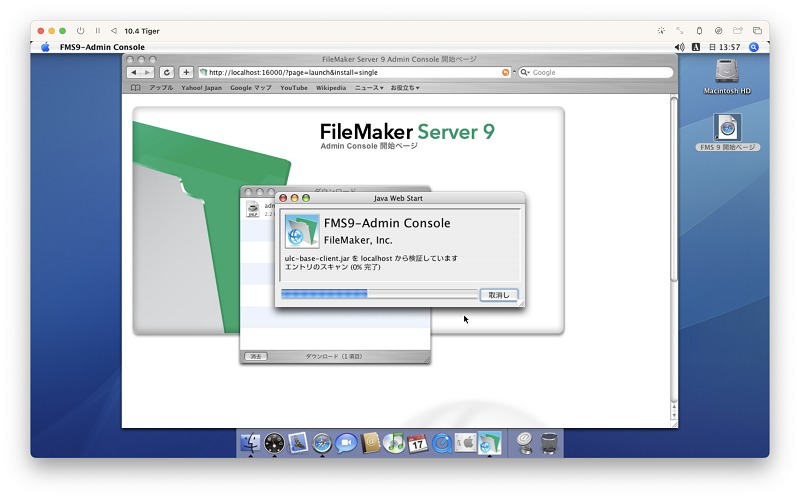This screenshot has height=498, width=800.
Task: Click the VM USB device icon
Action: 699,31
